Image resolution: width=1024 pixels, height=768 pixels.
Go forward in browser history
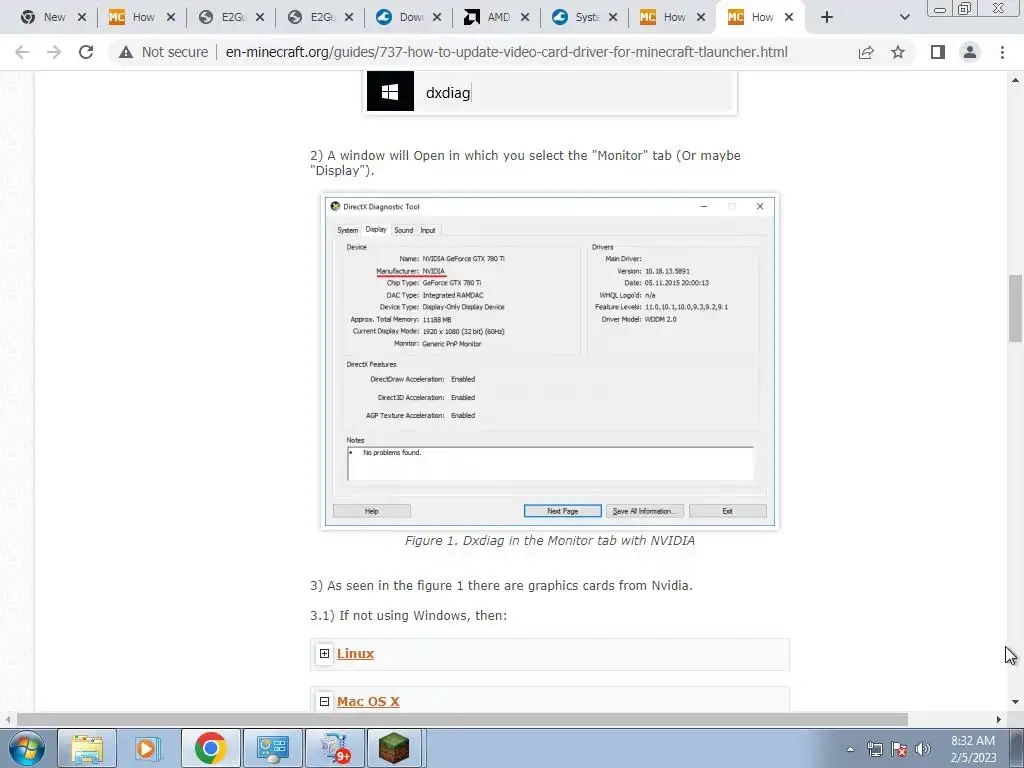pyautogui.click(x=54, y=52)
